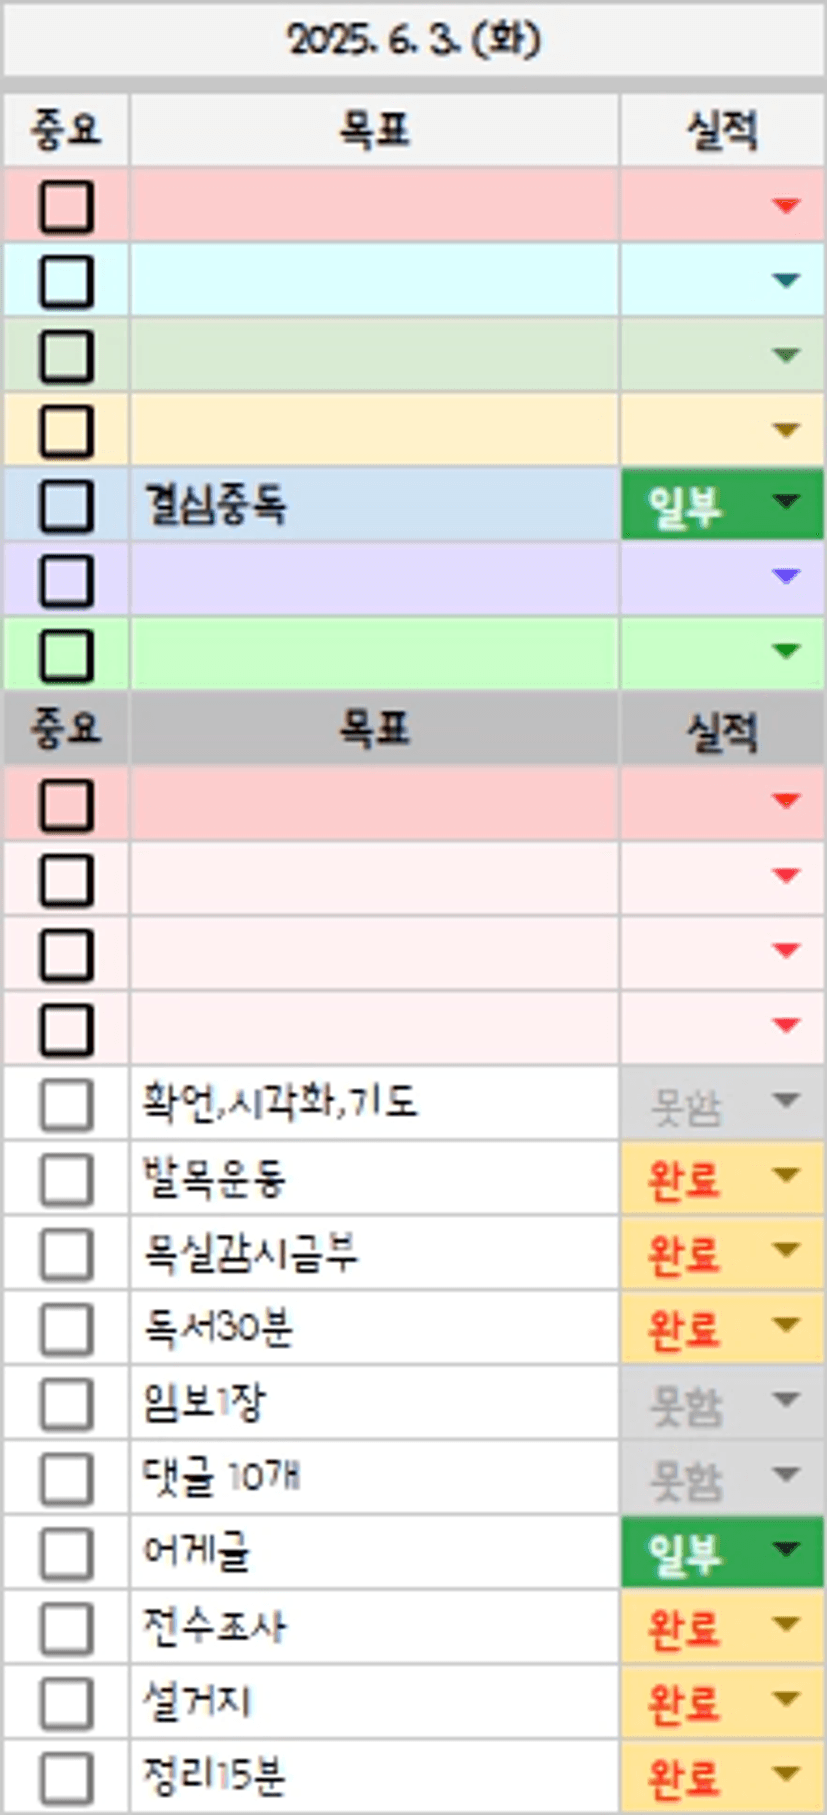Select the empty goal cell in the purple row
Screen dimensions: 827x1815
point(373,579)
